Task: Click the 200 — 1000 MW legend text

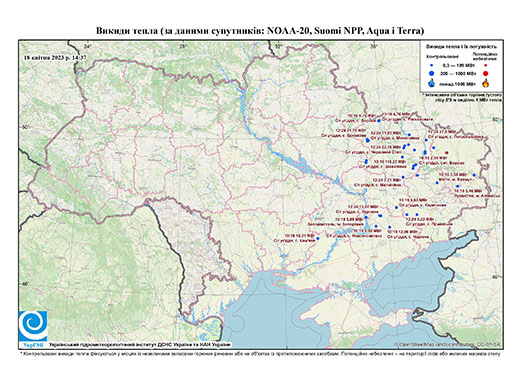Action: coord(459,73)
